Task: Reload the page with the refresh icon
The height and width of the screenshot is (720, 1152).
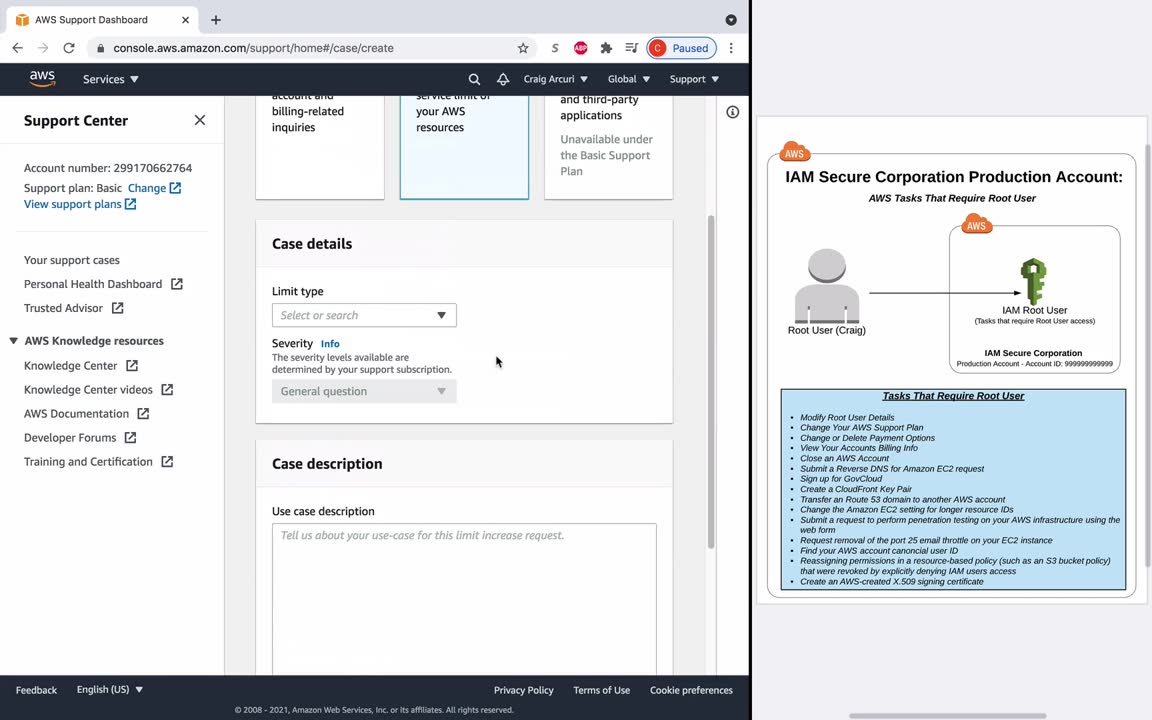Action: point(69,48)
